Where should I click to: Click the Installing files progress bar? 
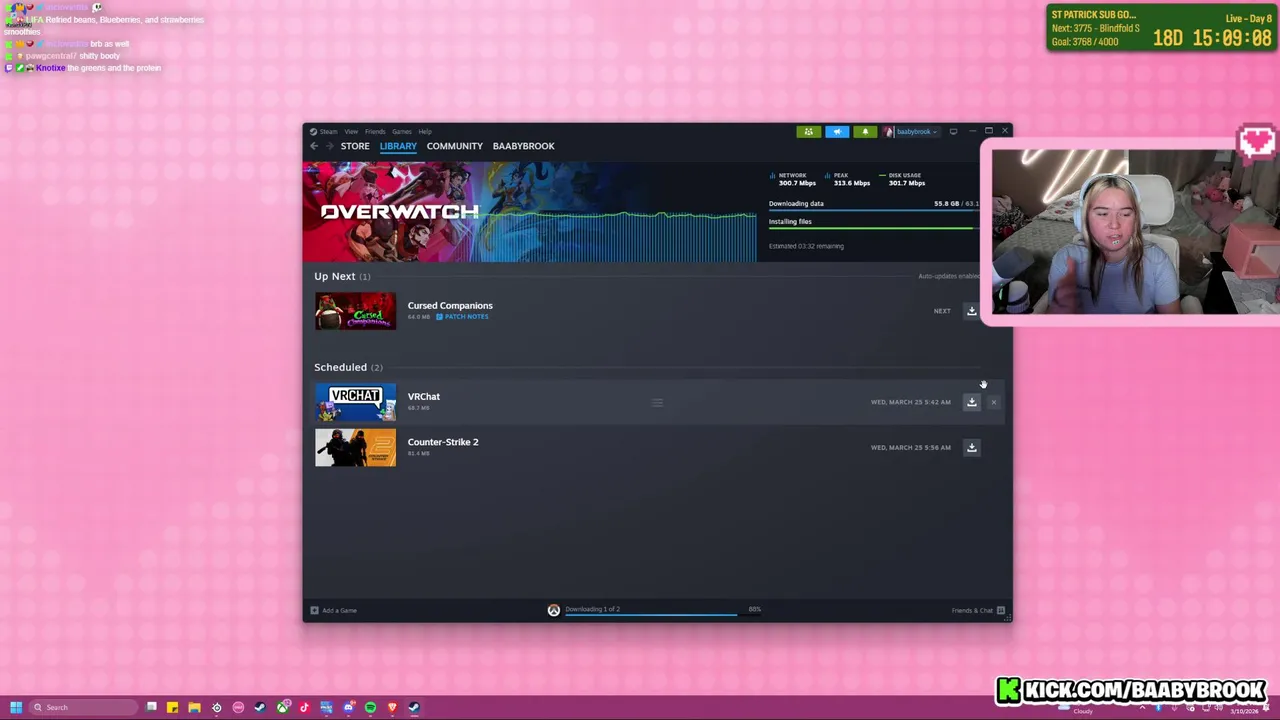873,228
